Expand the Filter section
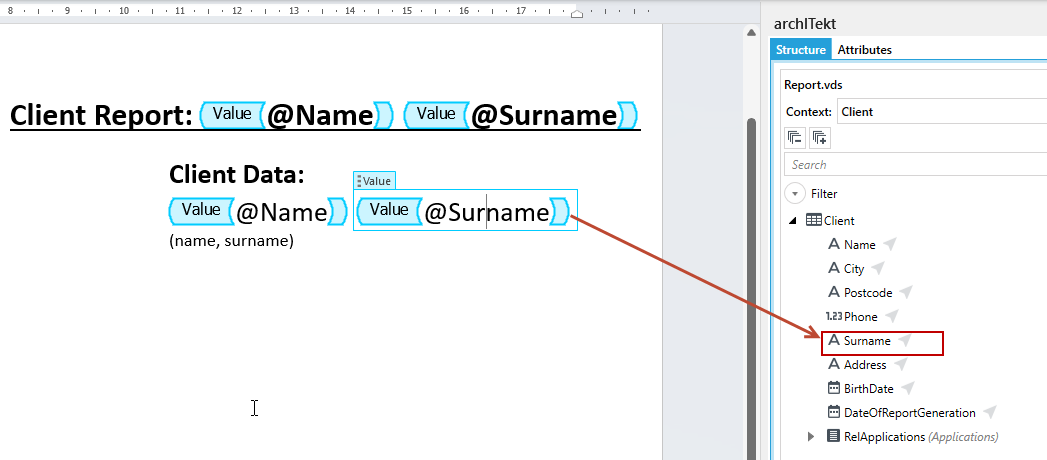Screen dimensions: 1047x460 (795, 194)
